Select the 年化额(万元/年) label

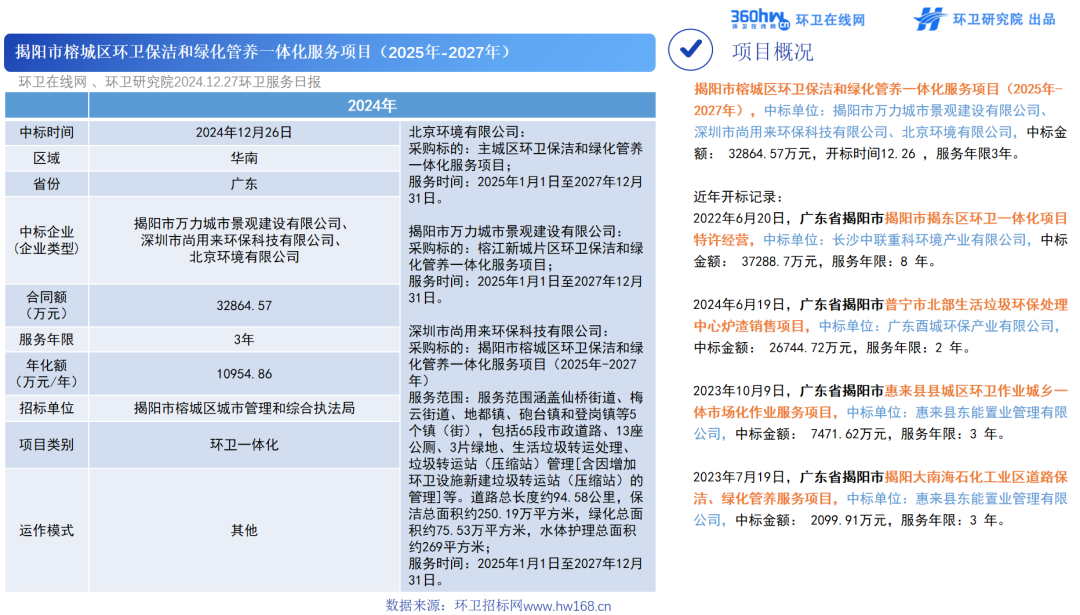point(47,373)
